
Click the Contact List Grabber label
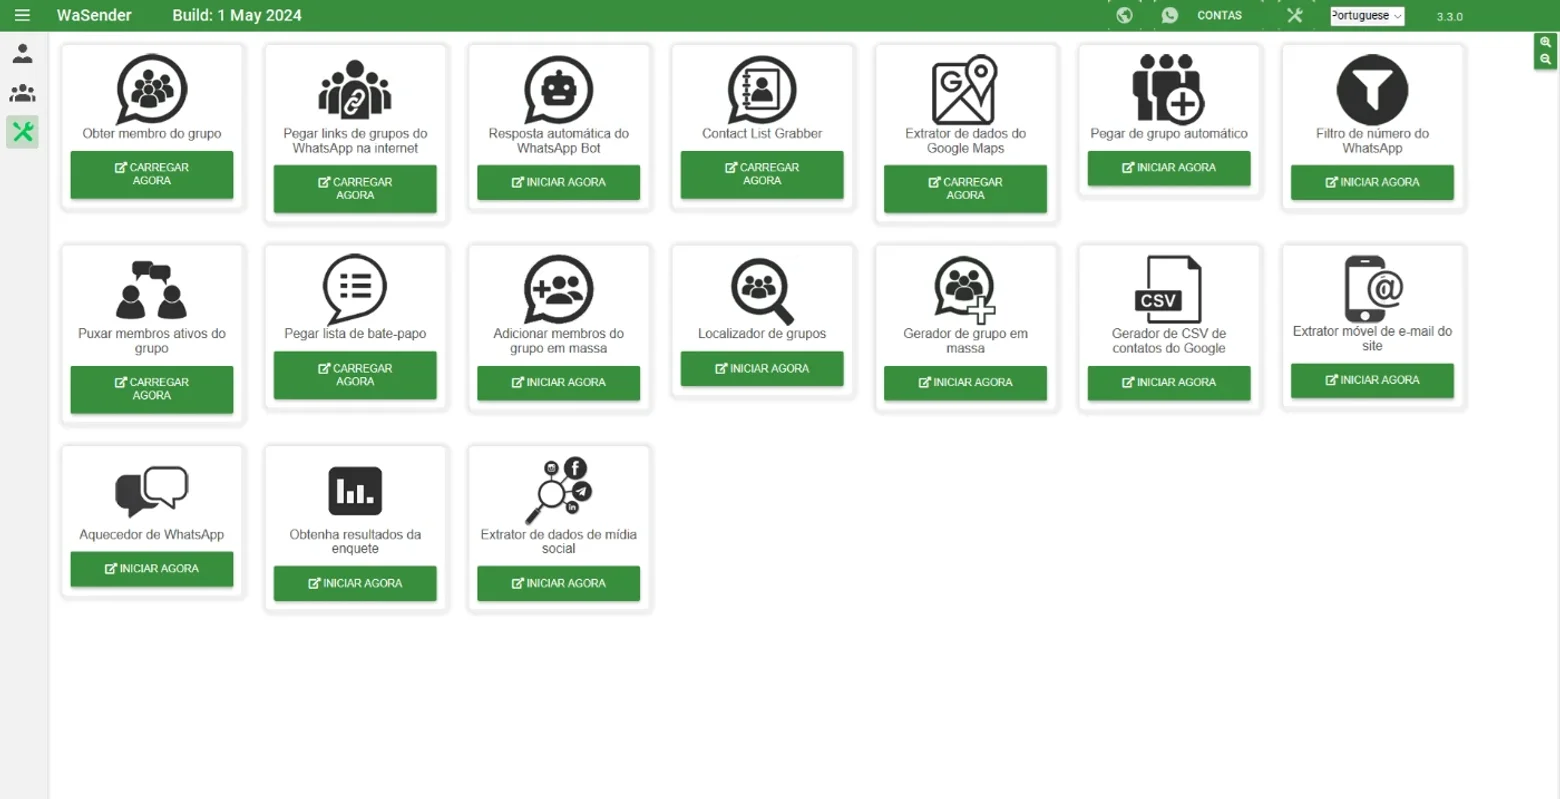(762, 134)
